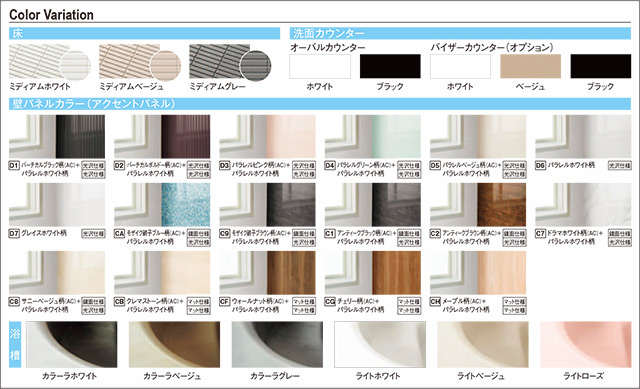Select the ミディアムベージュ floor sample
The width and height of the screenshot is (640, 389).
coord(140,62)
